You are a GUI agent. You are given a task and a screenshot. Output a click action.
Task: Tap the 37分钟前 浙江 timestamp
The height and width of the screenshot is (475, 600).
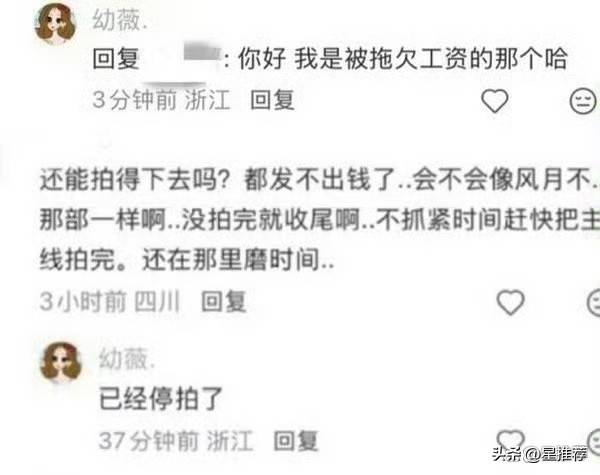[x=176, y=441]
